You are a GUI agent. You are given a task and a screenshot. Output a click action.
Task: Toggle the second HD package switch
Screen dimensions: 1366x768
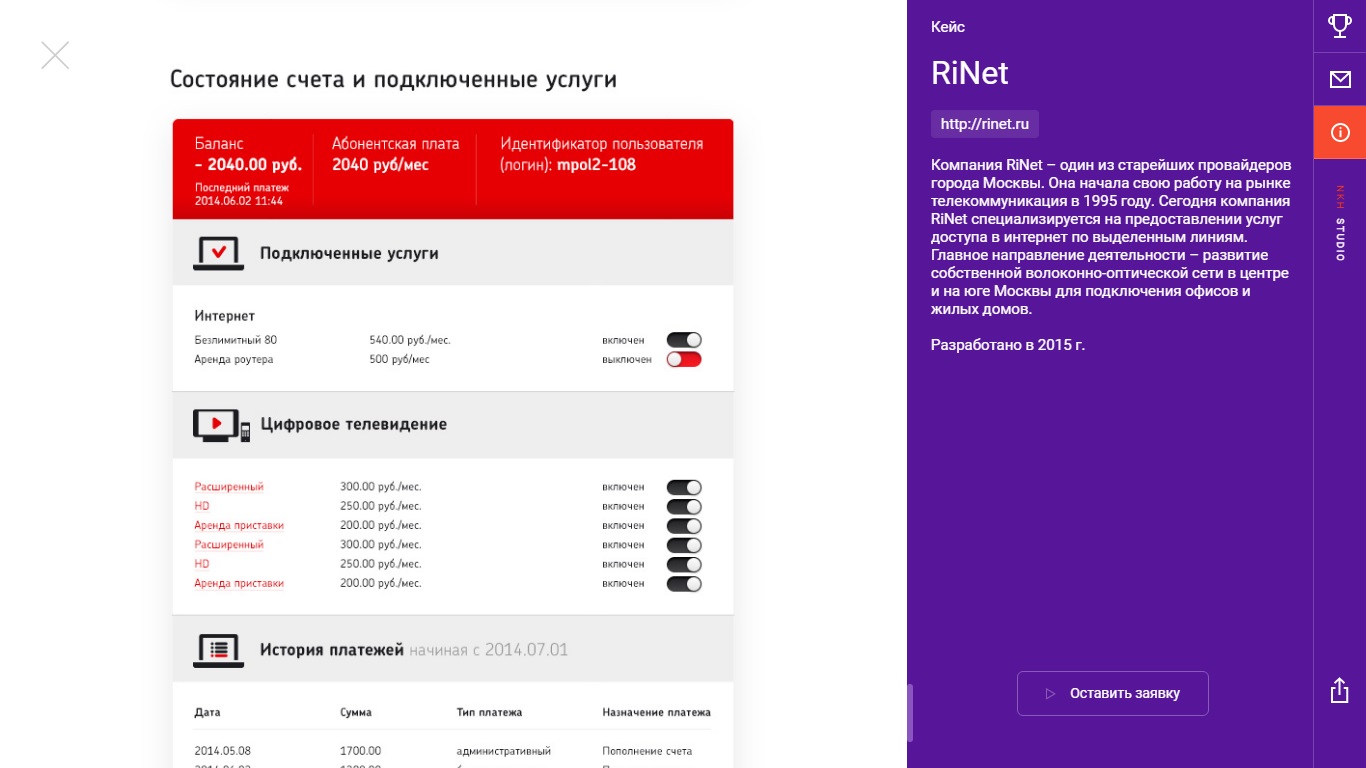(x=684, y=564)
